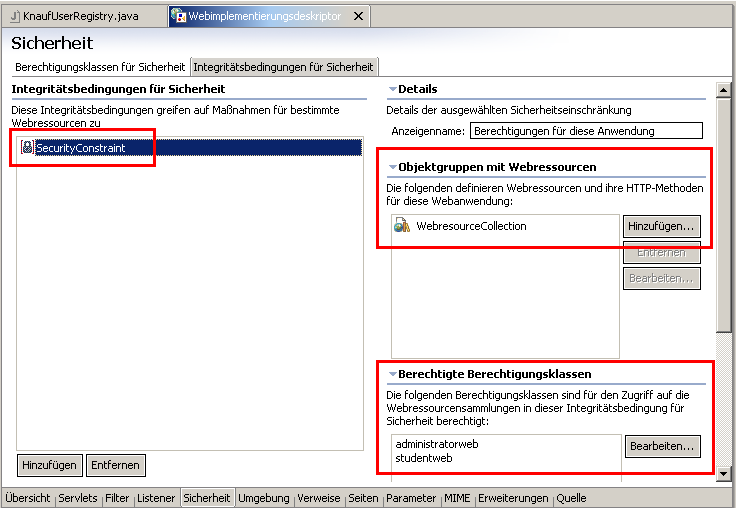Click the vertical scrollbar thumb in Details pane
736x508 pixels.
723,215
